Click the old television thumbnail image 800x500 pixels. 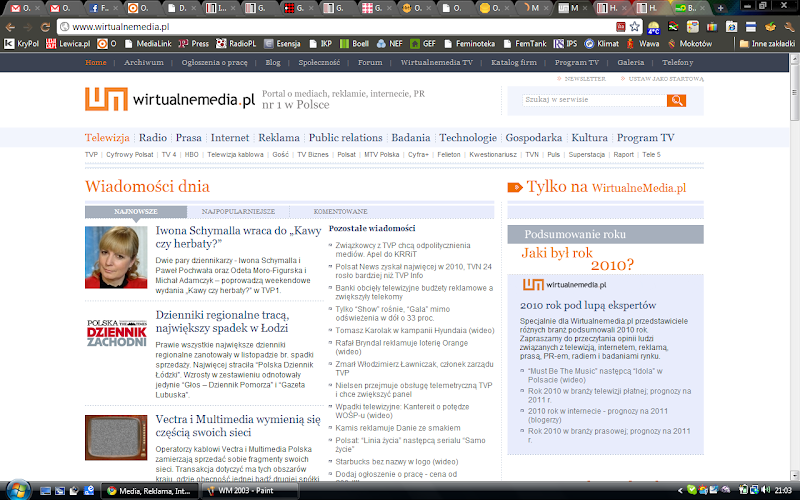pos(116,438)
